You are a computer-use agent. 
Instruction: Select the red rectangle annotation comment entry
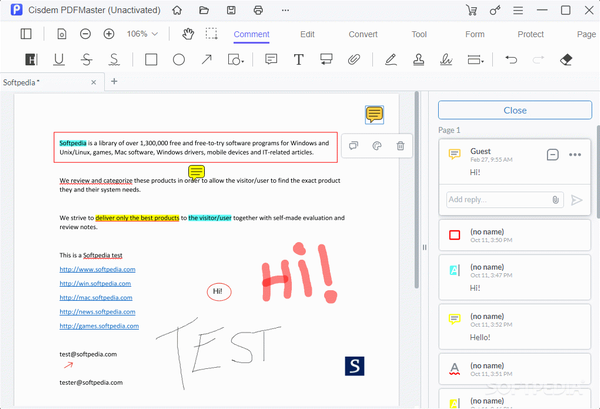point(515,235)
